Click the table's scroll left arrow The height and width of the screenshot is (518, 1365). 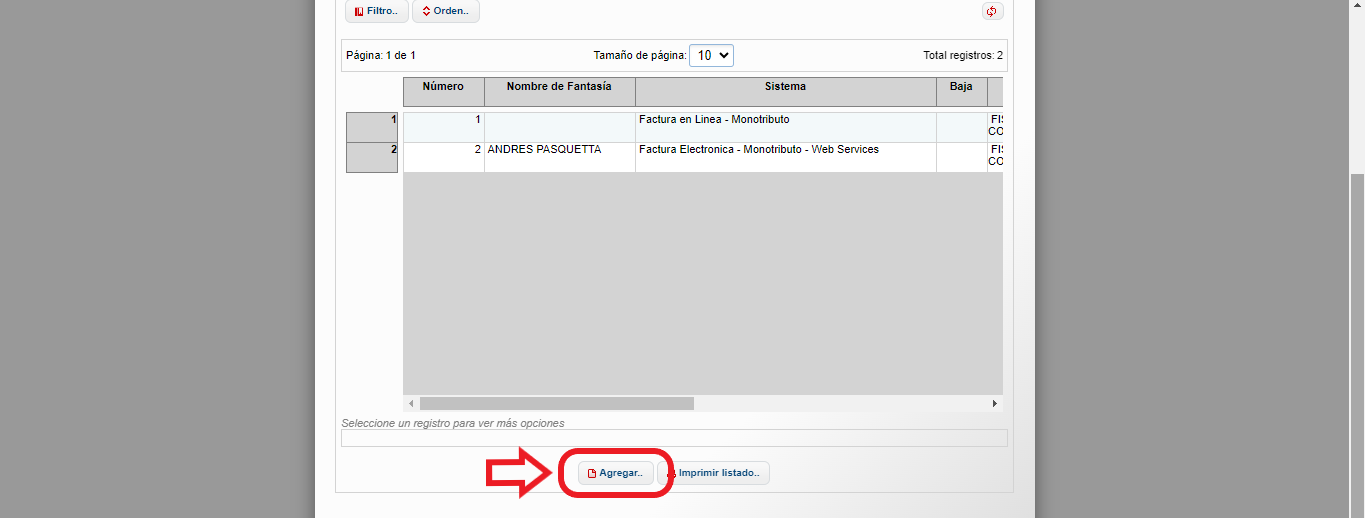point(411,403)
